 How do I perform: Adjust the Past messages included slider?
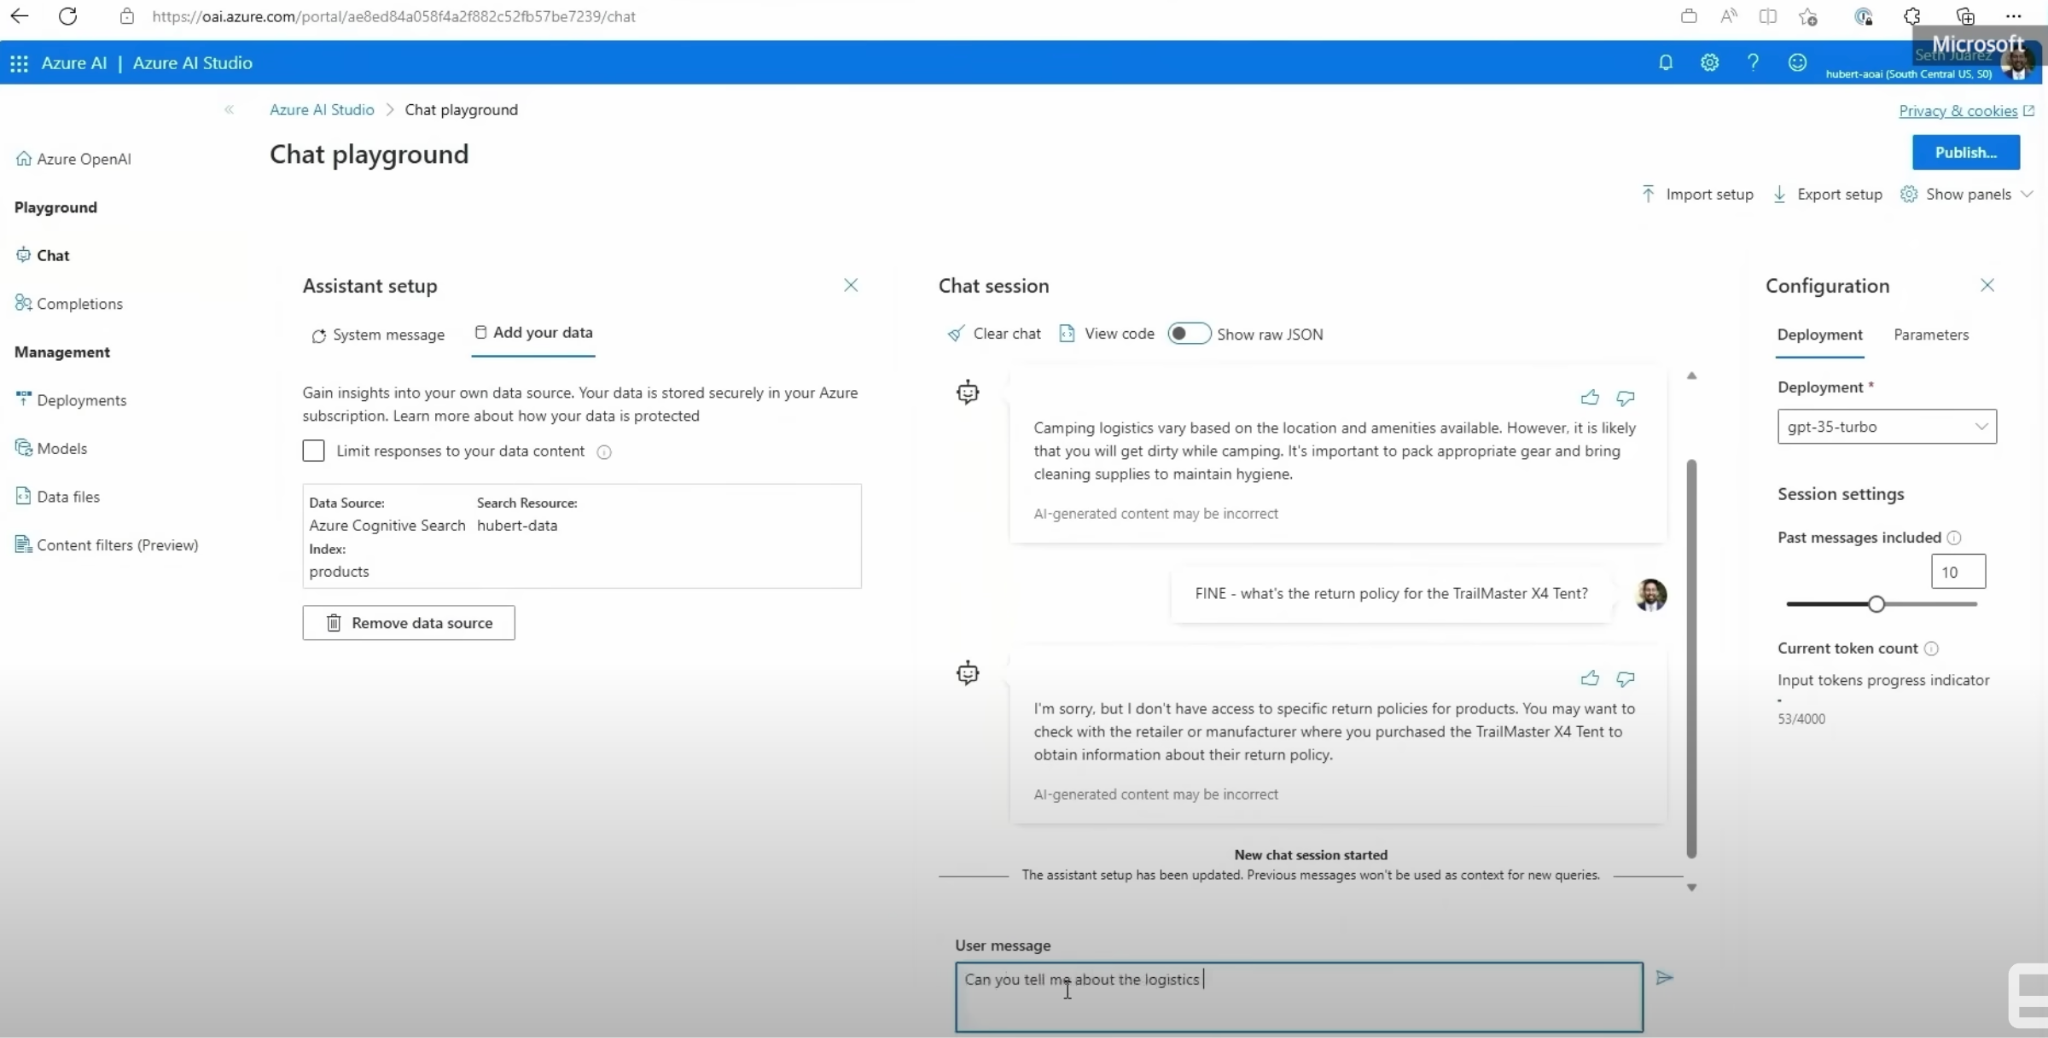tap(1876, 604)
